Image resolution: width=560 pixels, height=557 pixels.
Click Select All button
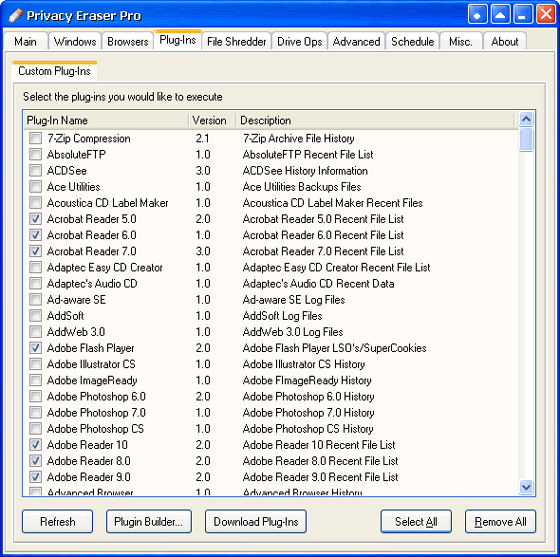tap(416, 521)
